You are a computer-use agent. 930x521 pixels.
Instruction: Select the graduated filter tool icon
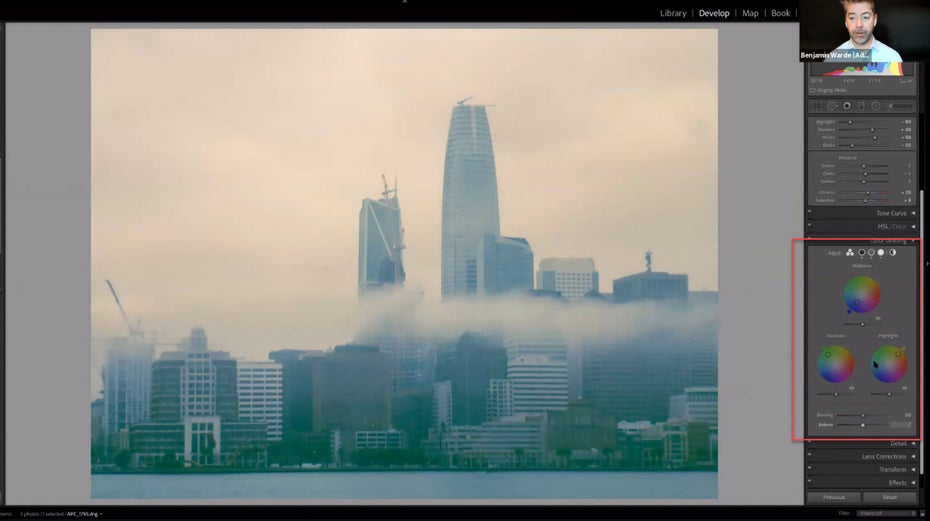861,106
